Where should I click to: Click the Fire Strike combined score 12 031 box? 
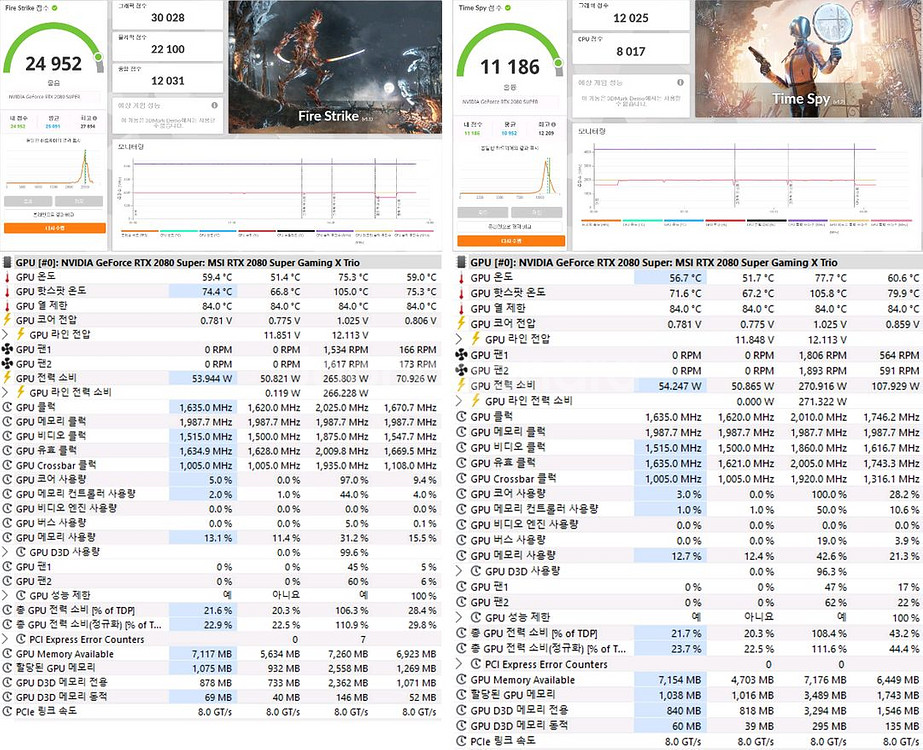coord(167,78)
